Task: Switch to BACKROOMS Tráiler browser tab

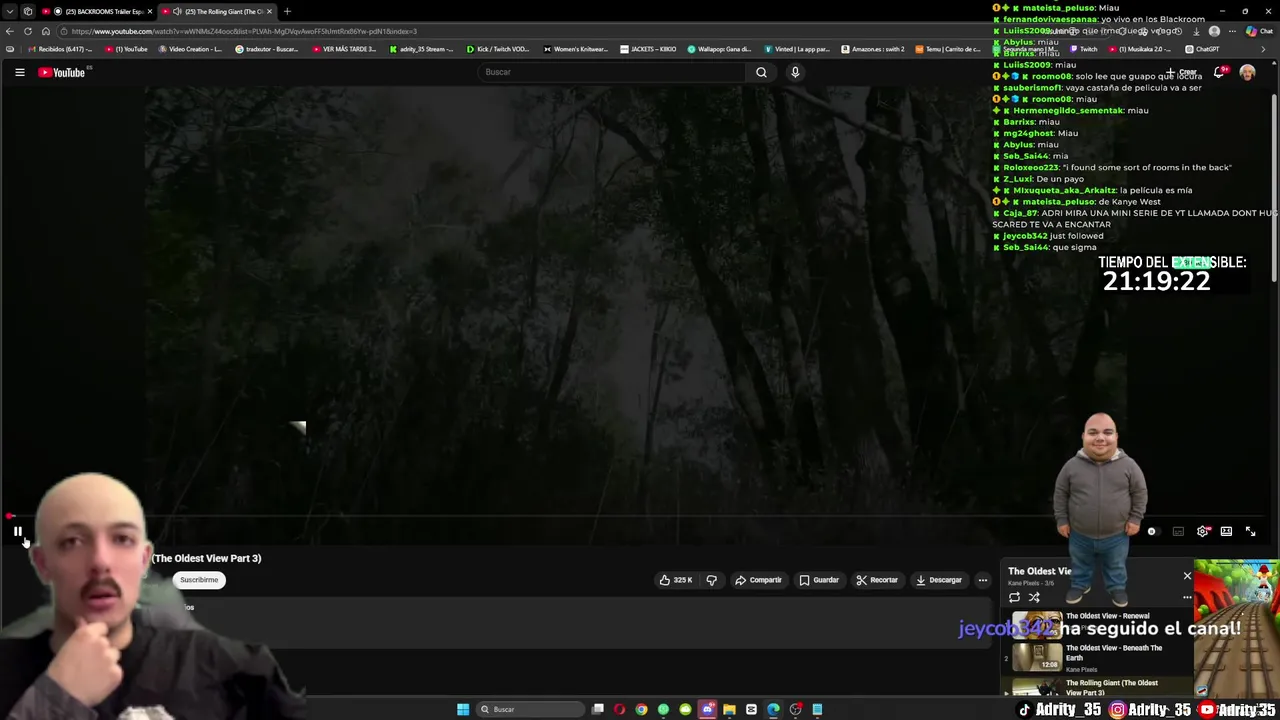Action: 96,11
